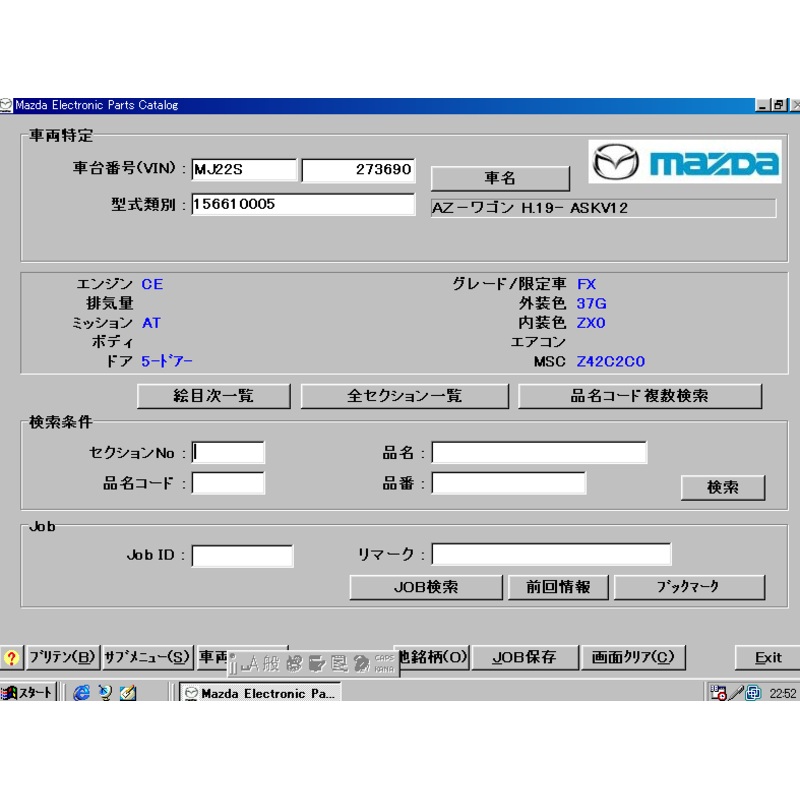Focus the セクションNo input field
The image size is (800, 800).
coord(228,453)
